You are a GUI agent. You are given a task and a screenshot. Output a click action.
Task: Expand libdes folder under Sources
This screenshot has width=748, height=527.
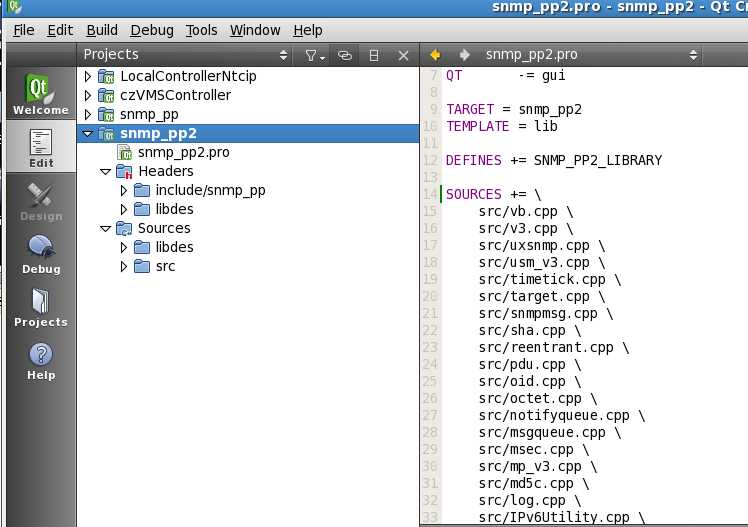(x=124, y=248)
